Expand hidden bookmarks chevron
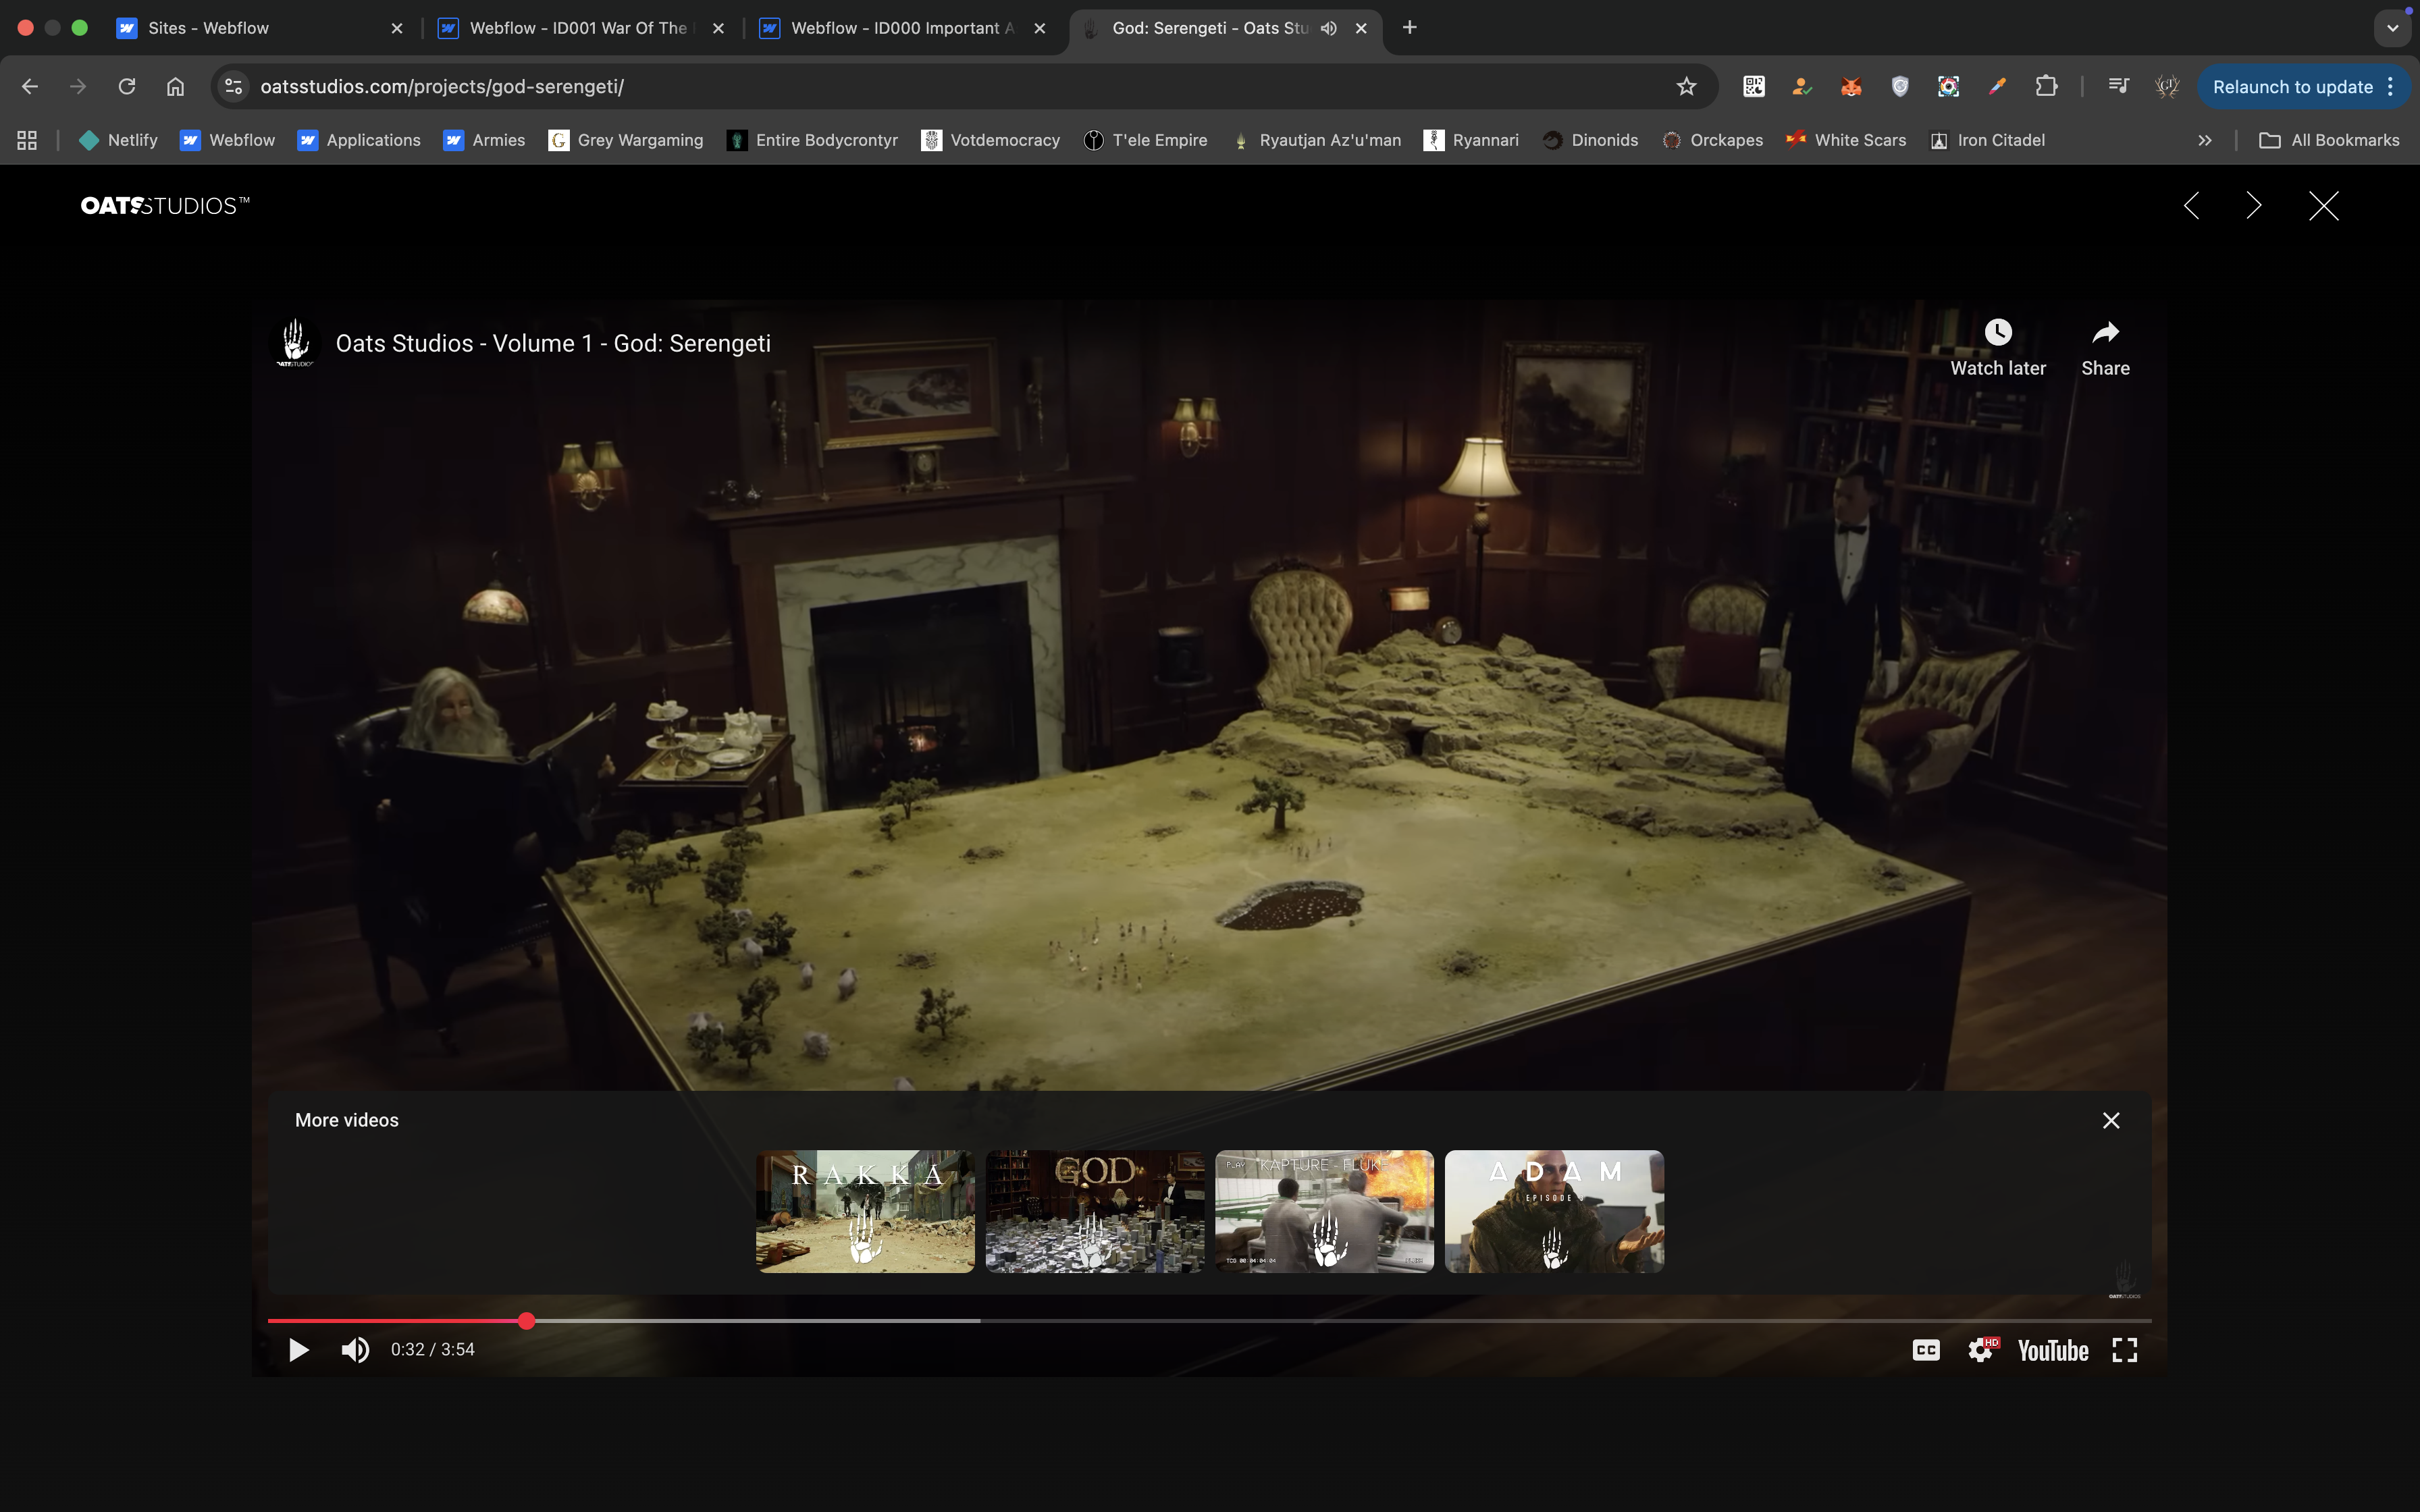 (x=2204, y=140)
